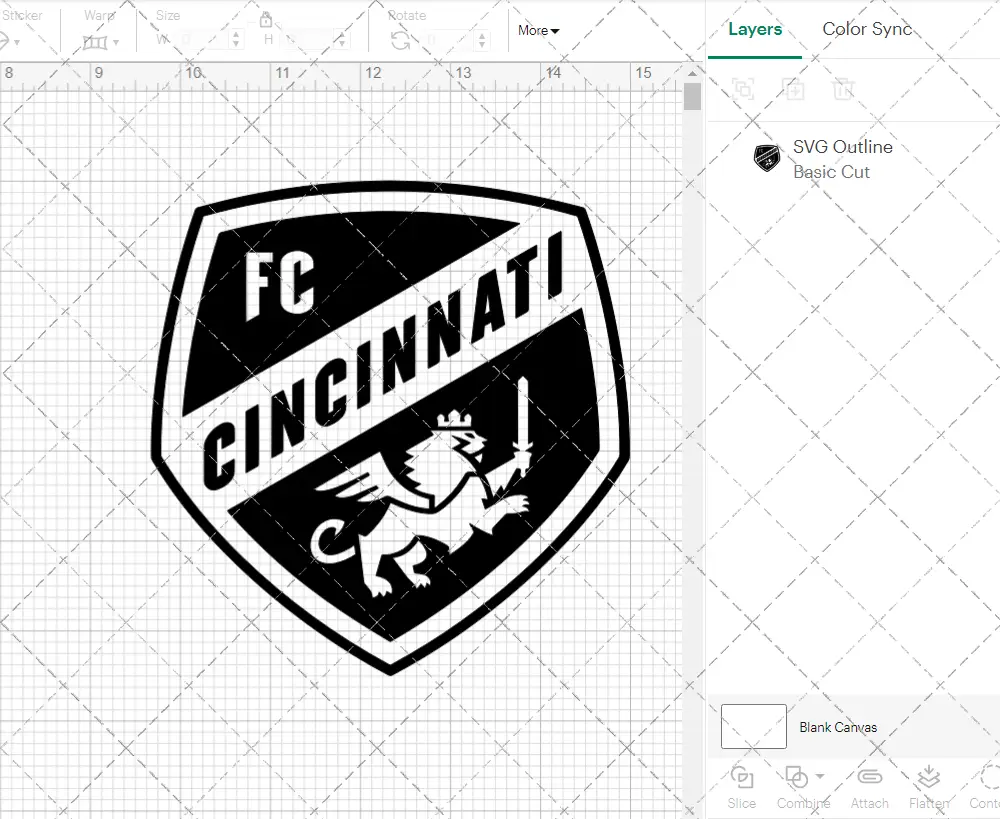This screenshot has width=1000, height=819.
Task: Open the More dropdown
Action: 537,31
